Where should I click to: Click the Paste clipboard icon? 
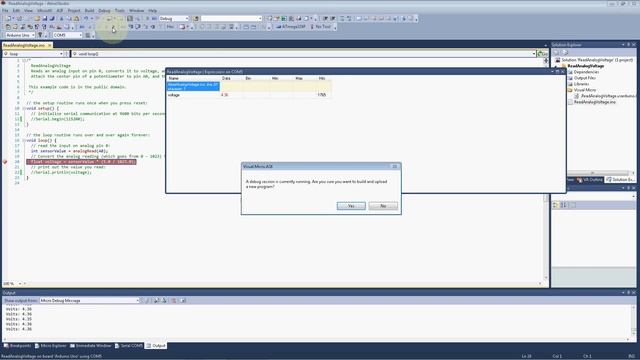point(76,18)
